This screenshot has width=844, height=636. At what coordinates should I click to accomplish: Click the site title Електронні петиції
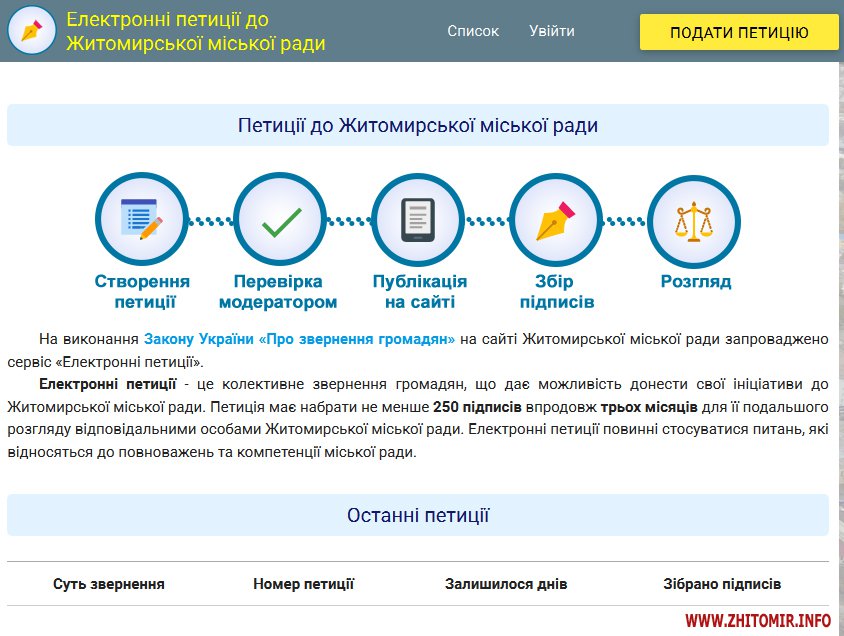pyautogui.click(x=195, y=31)
